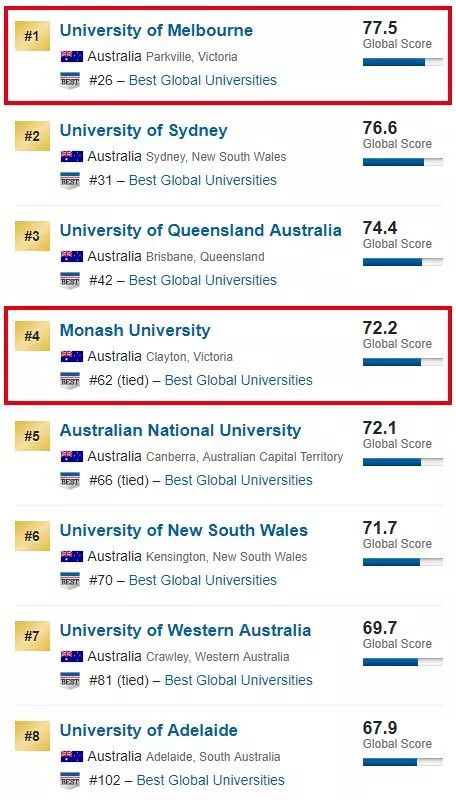The width and height of the screenshot is (456, 800).
Task: Click Best Global Universities link beside #31
Action: 203,180
